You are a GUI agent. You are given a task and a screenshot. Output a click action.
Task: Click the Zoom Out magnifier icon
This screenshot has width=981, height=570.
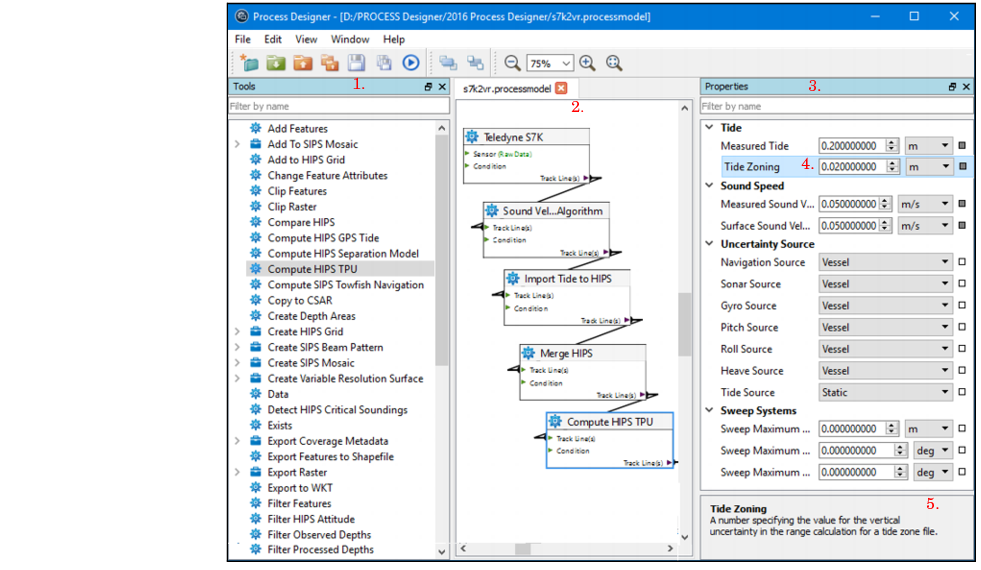(x=512, y=63)
